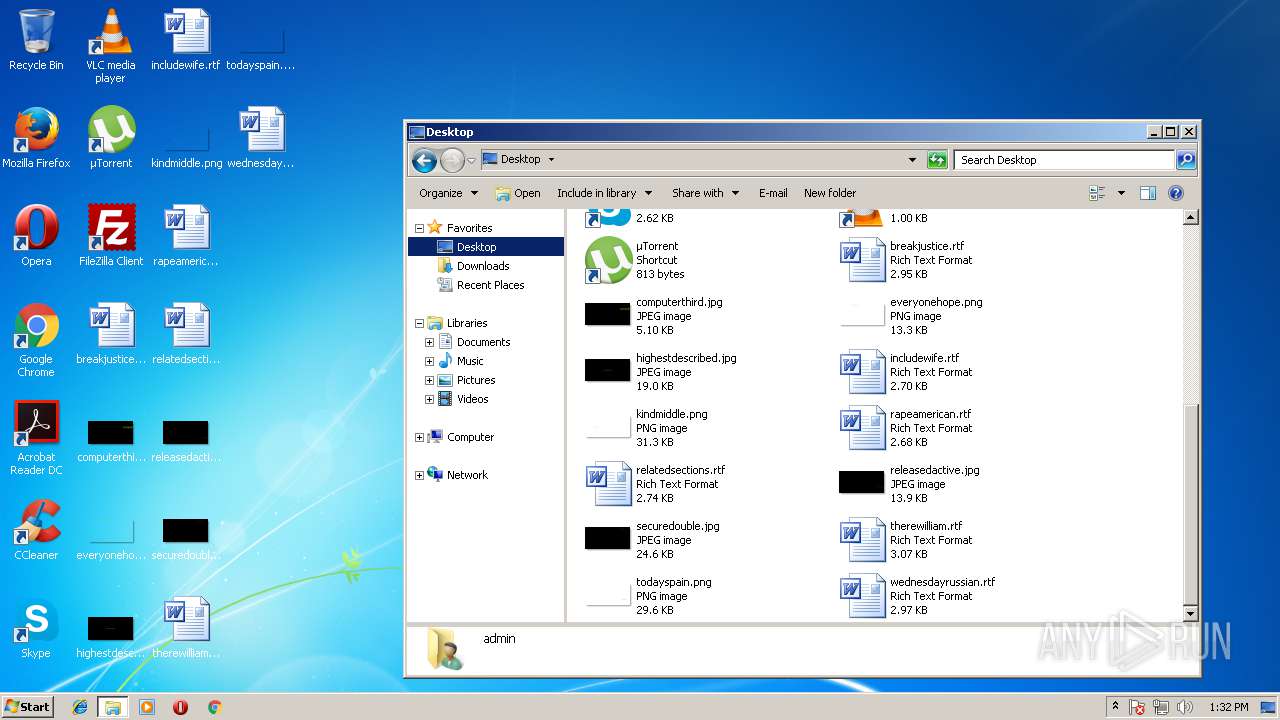Select securedouble.jpg thumbnail in file list
Screen dimensions: 1280x720
click(x=608, y=538)
